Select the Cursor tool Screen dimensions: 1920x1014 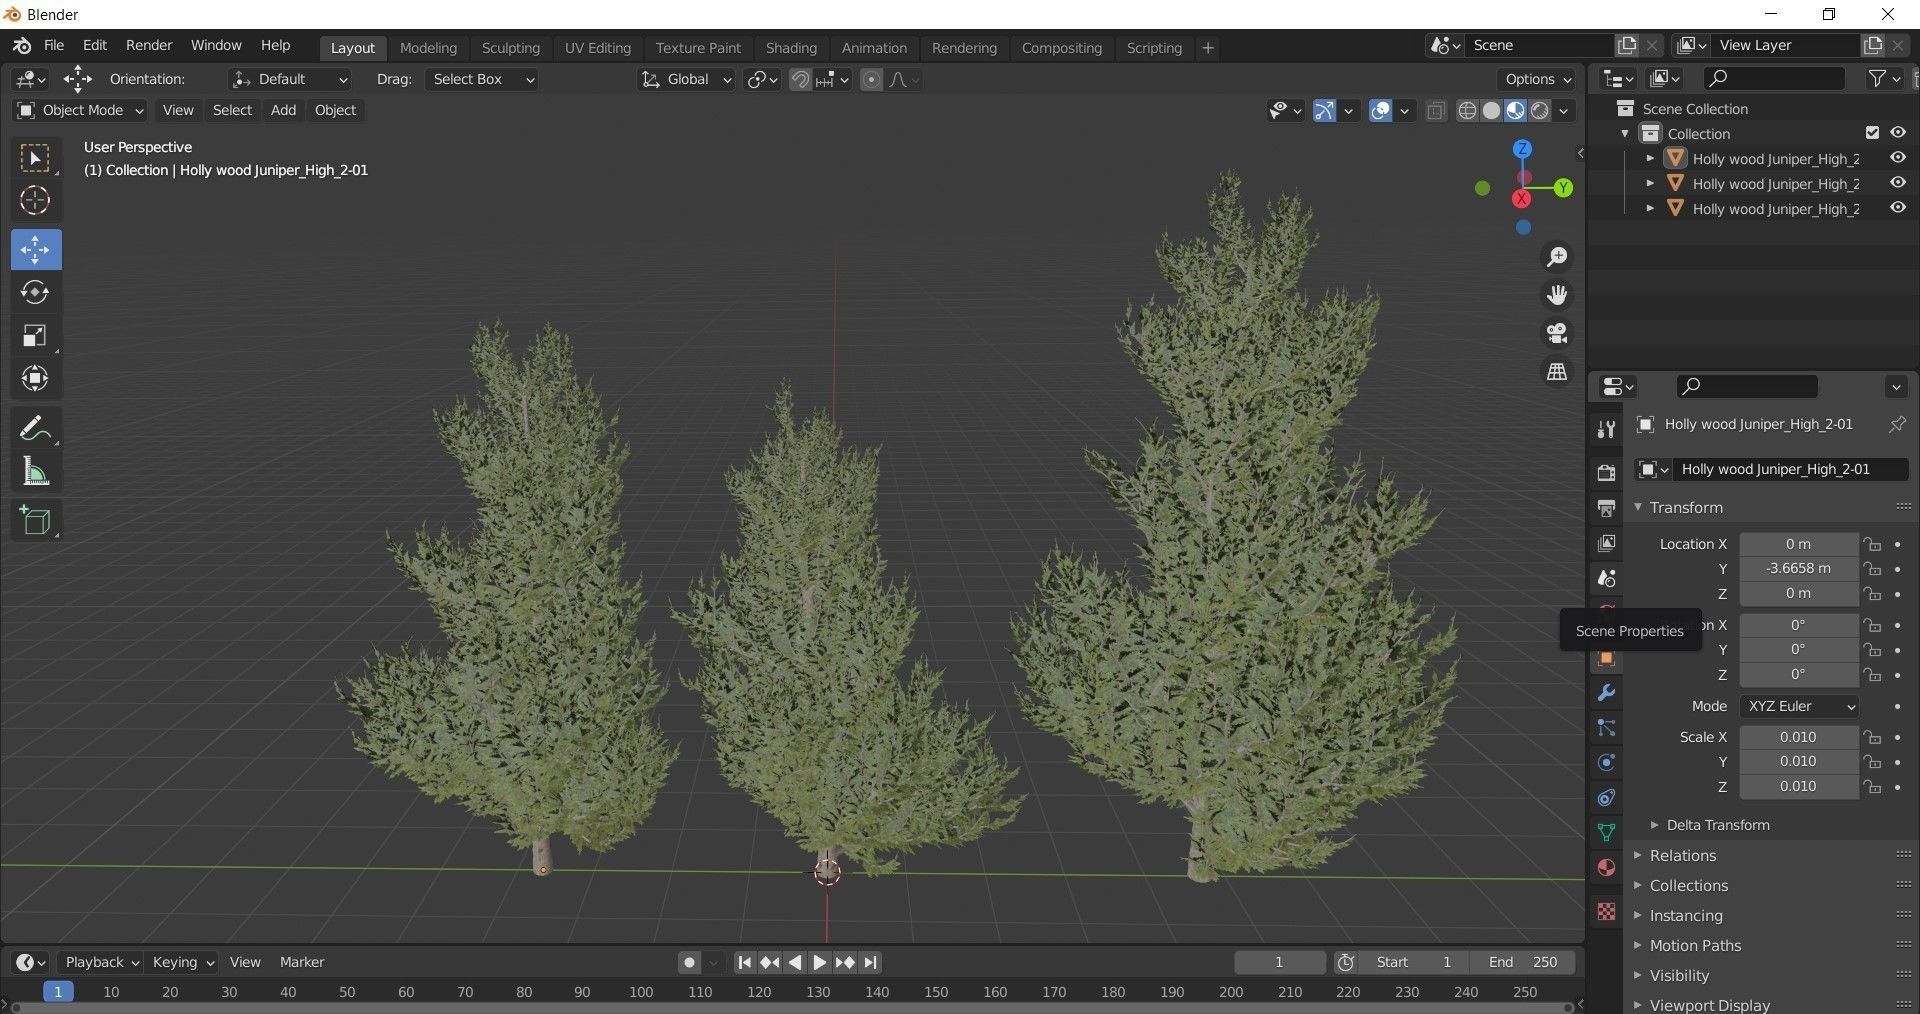pos(36,200)
